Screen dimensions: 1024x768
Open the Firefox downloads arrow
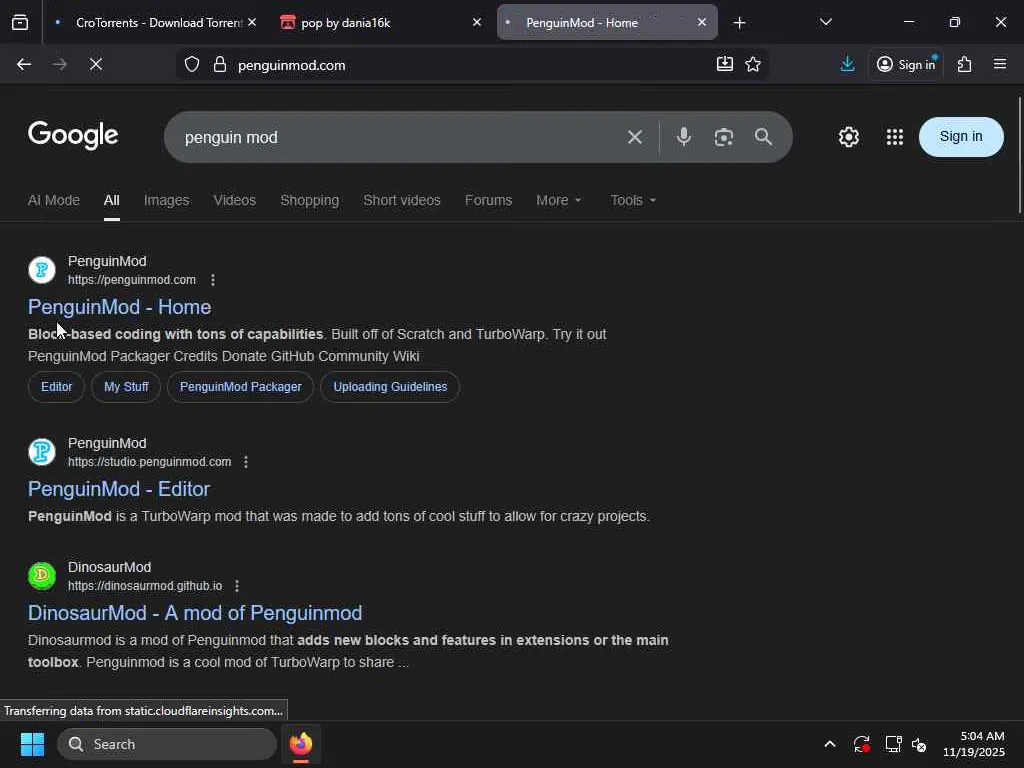pos(848,64)
